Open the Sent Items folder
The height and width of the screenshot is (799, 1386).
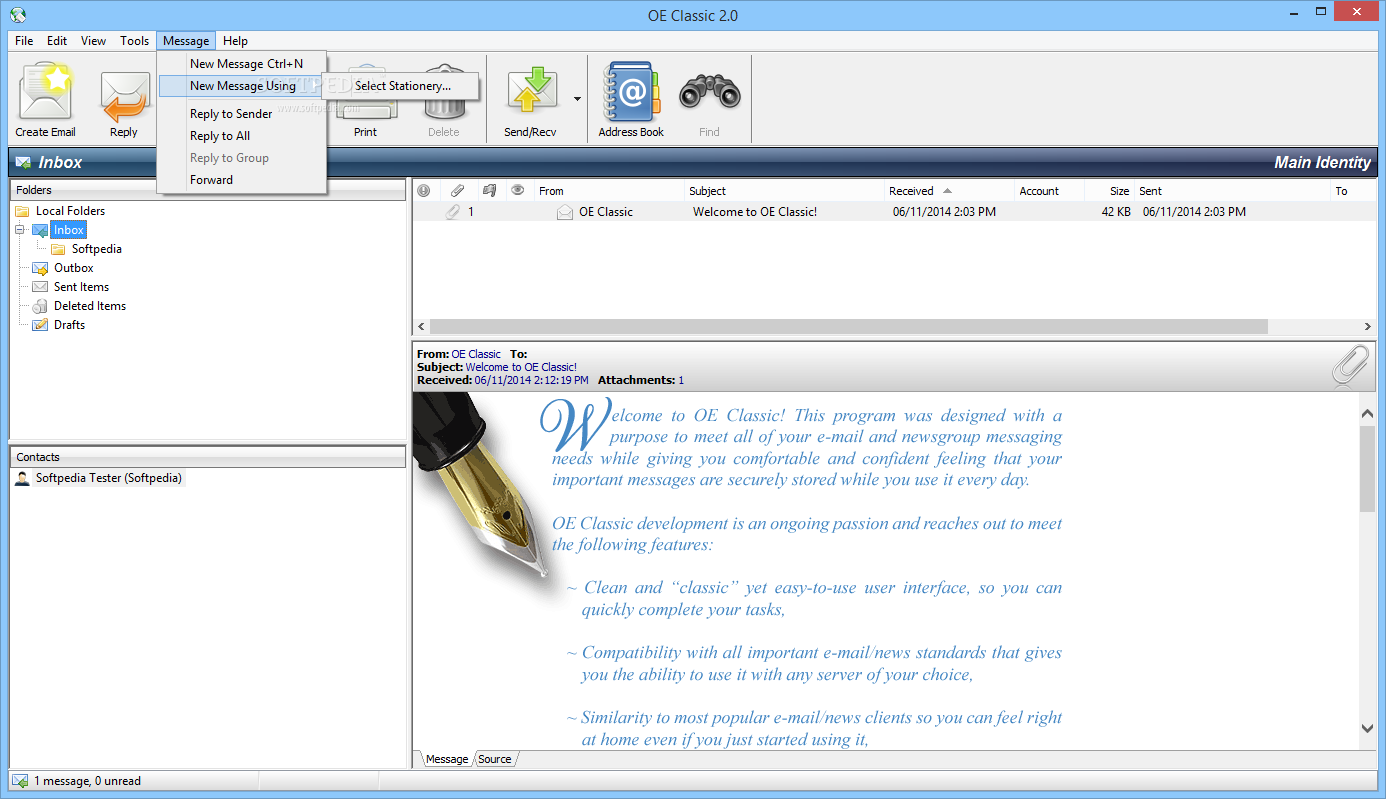(81, 287)
